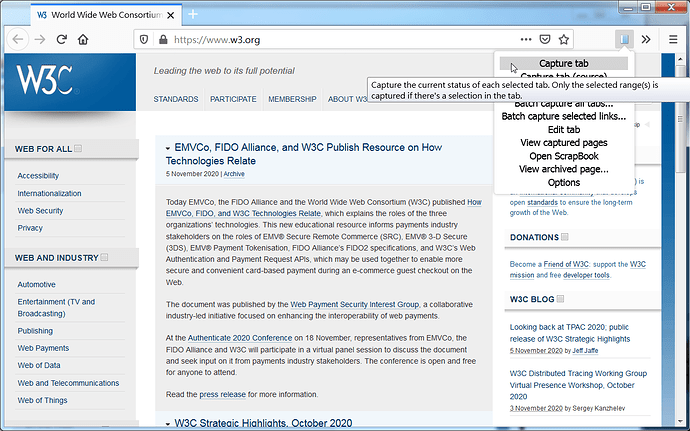This screenshot has width=690, height=431.
Task: Open a new tab with plus button
Action: [193, 15]
